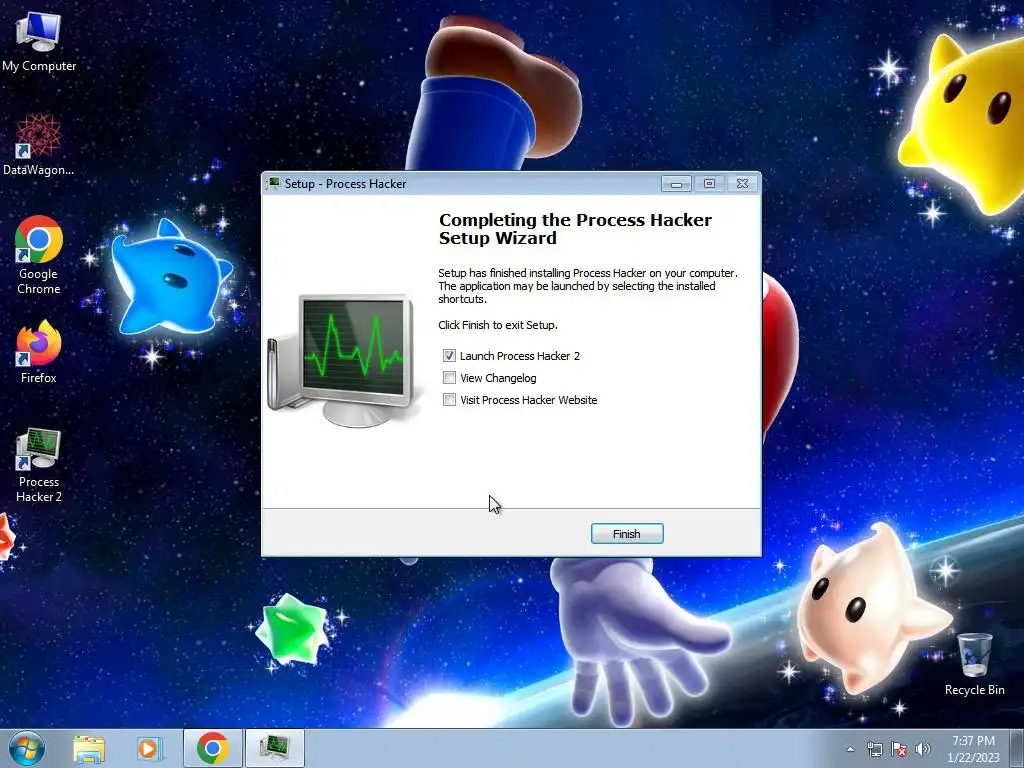Open the clock showing 7:37 PM

(x=973, y=749)
